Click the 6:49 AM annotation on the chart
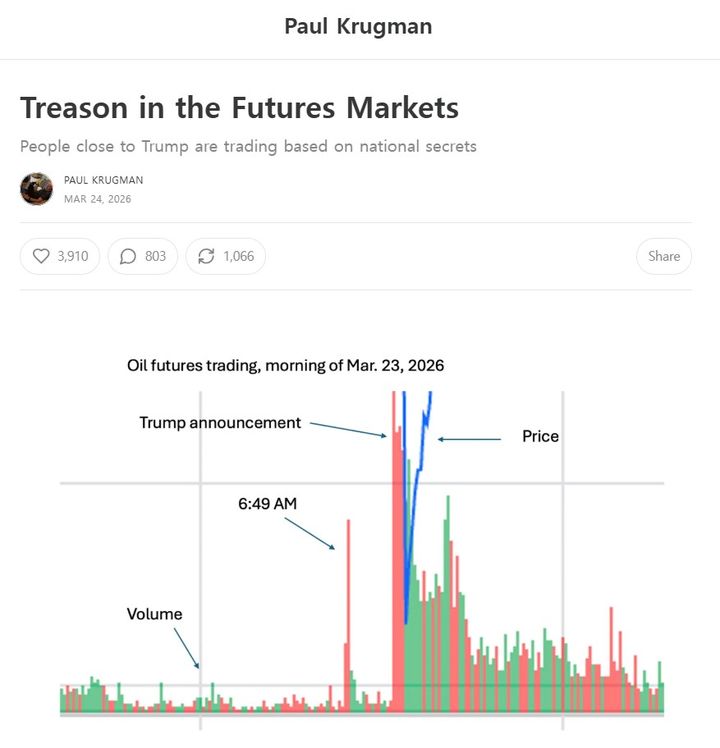Screen dimensions: 720x748 (267, 504)
